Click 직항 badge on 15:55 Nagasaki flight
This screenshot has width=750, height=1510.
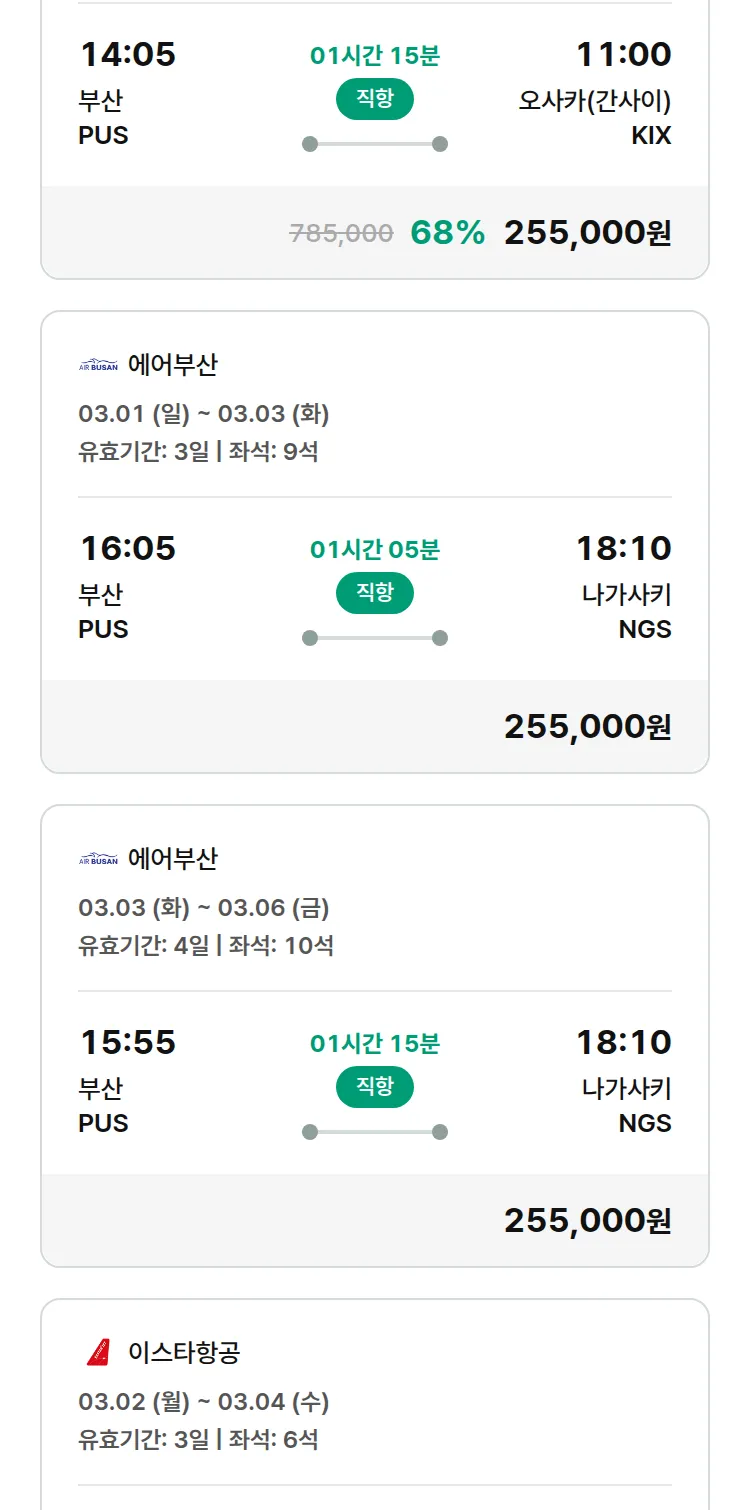(374, 1087)
